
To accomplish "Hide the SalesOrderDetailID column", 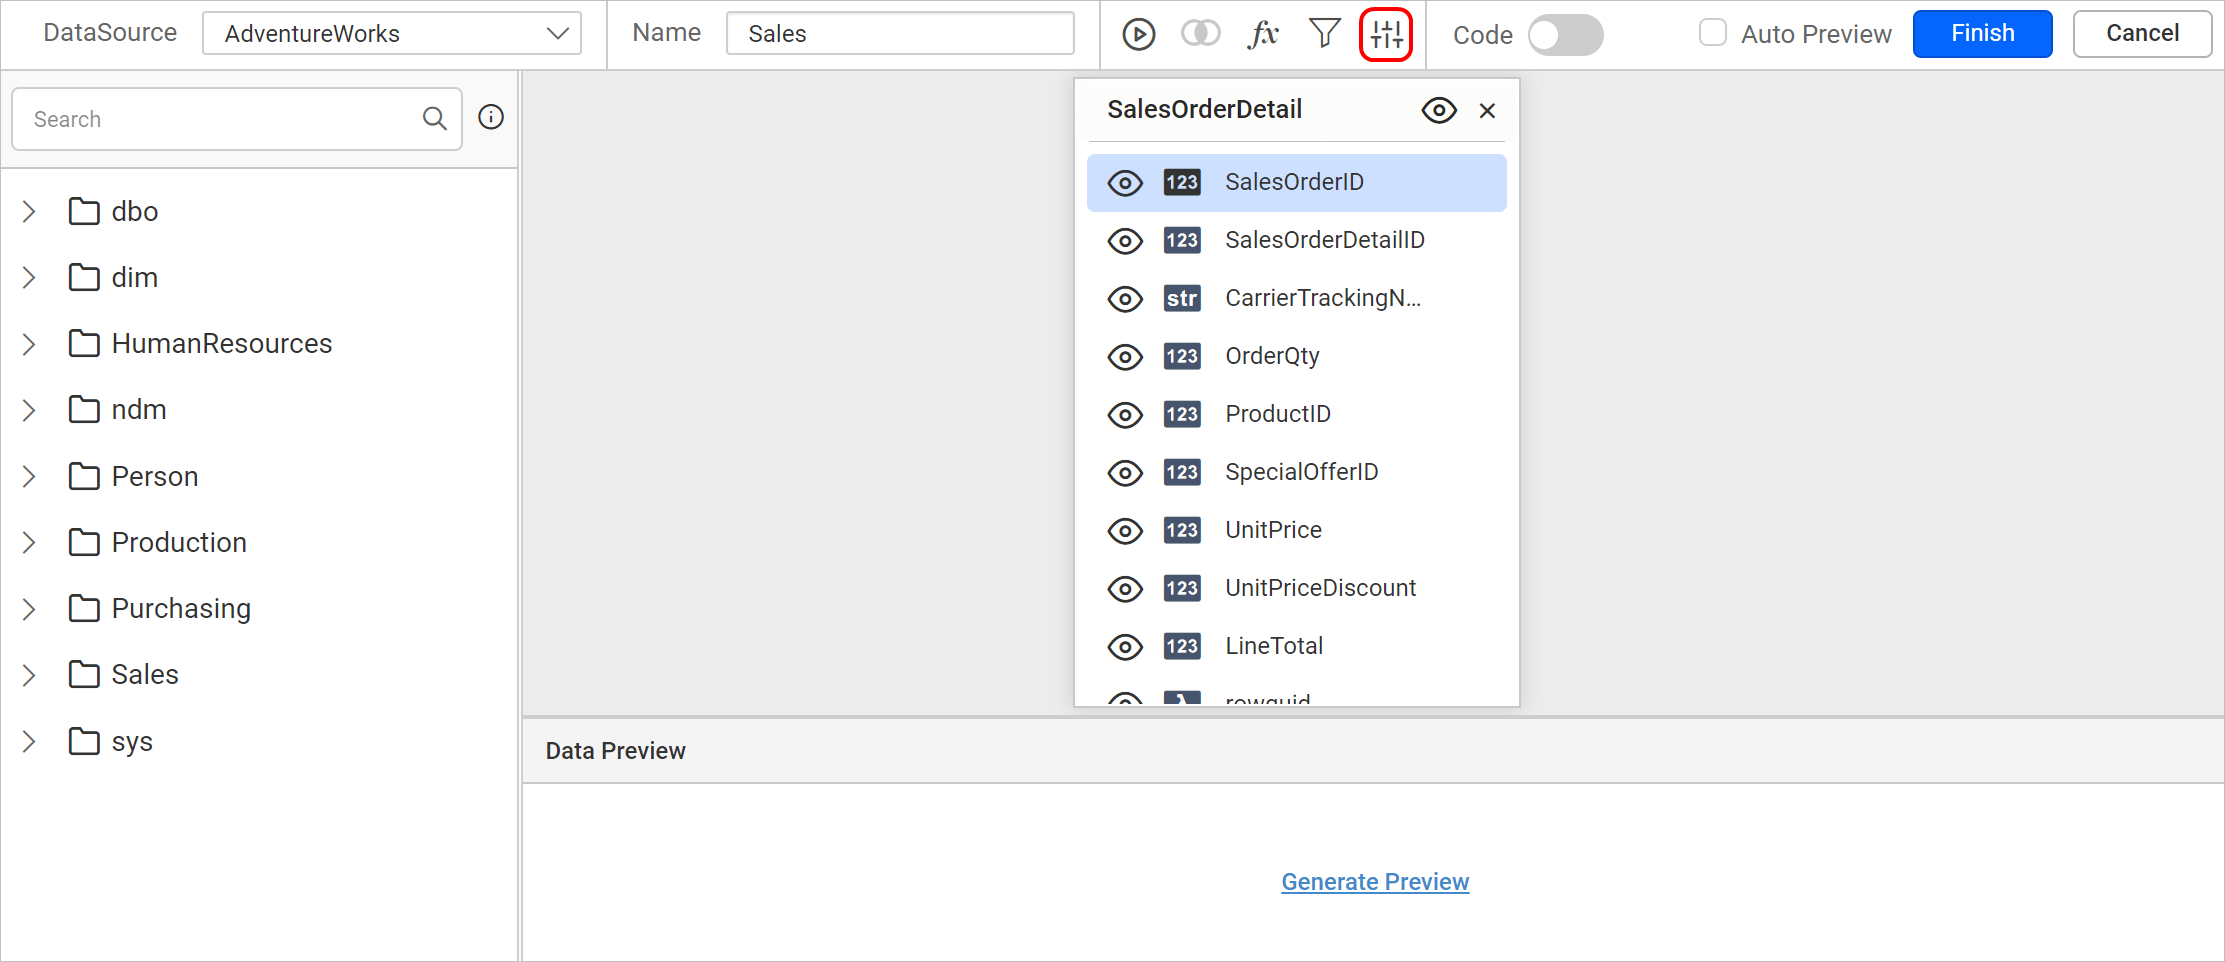I will pos(1125,241).
